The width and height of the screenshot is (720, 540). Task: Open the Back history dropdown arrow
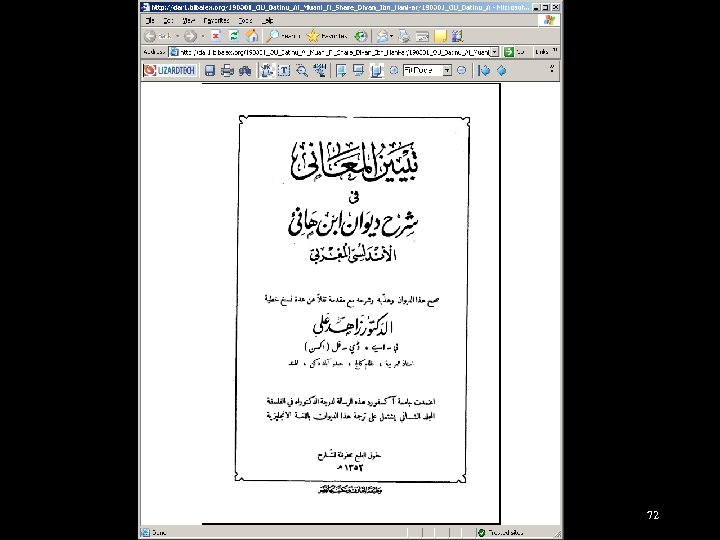click(178, 36)
